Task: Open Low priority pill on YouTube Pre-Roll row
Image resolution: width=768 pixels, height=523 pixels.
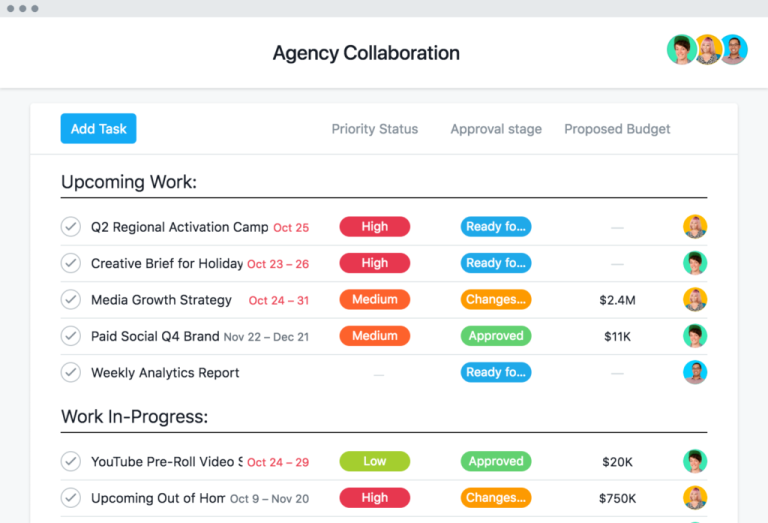Action: (x=375, y=461)
